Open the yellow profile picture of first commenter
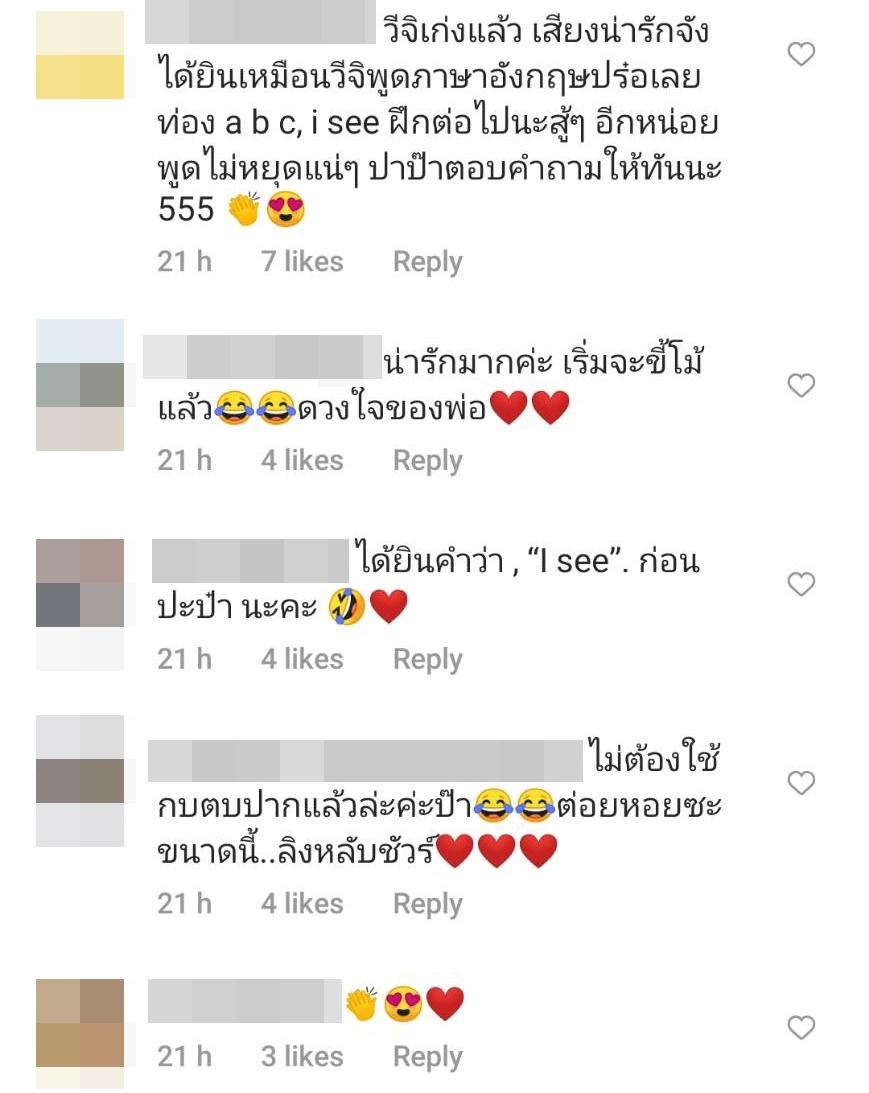869x1093 pixels. (x=80, y=55)
